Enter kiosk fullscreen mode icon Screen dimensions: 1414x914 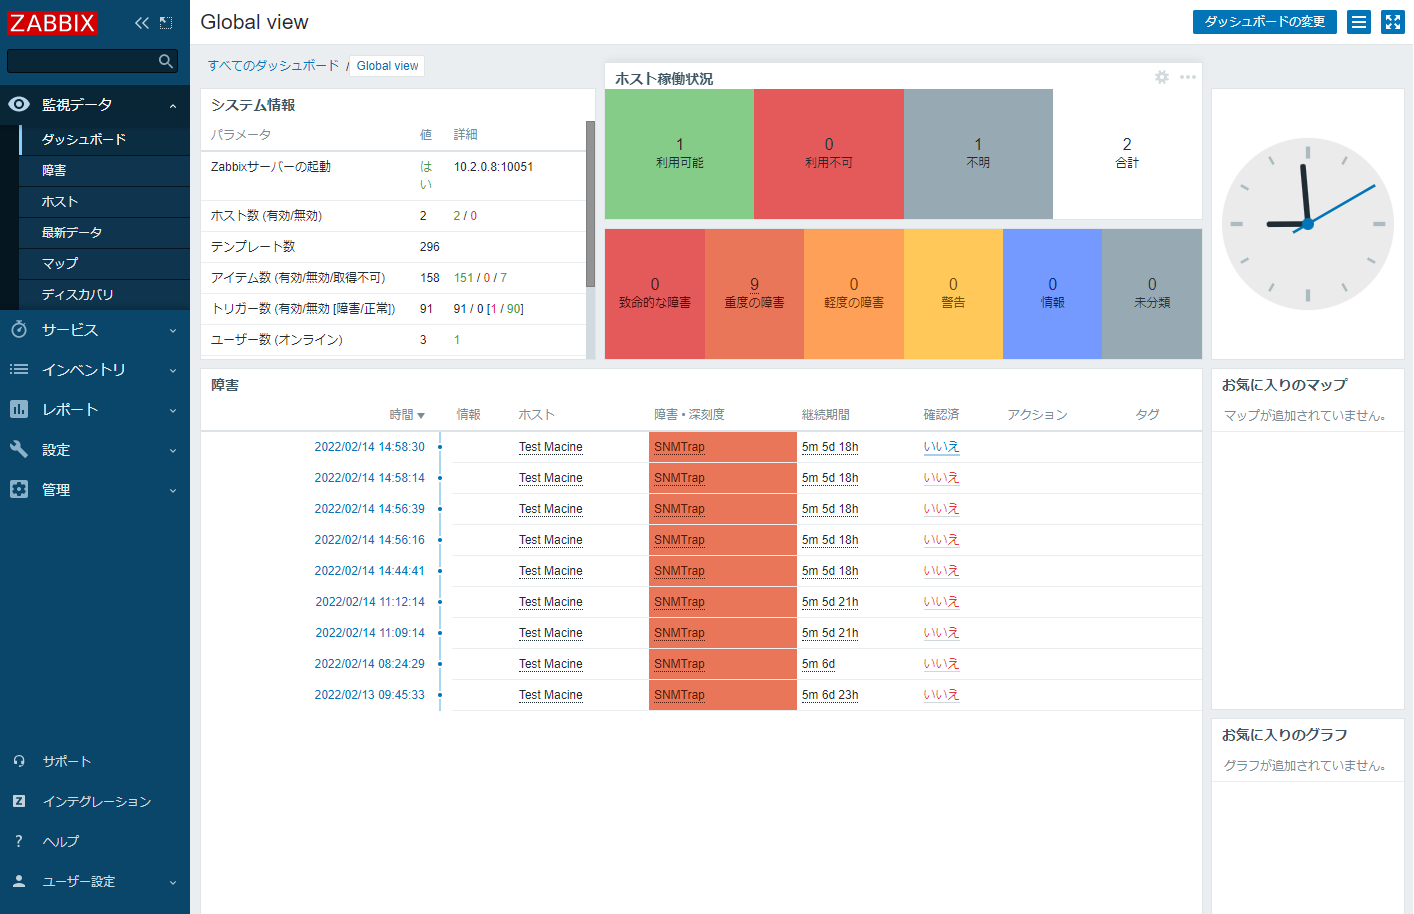(1393, 22)
